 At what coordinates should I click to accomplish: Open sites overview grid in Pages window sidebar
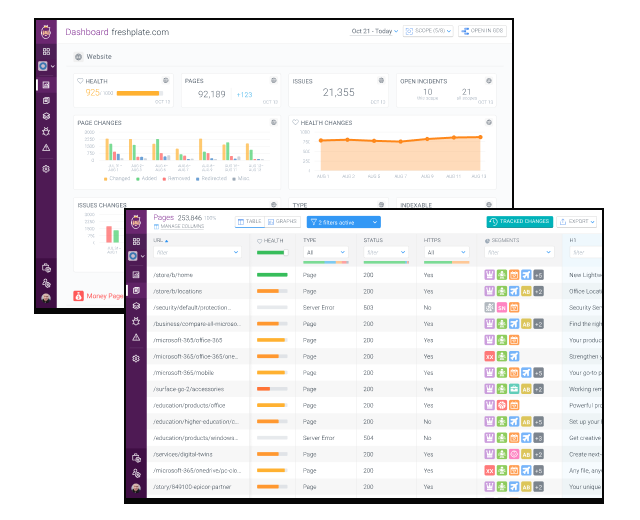coord(136,241)
